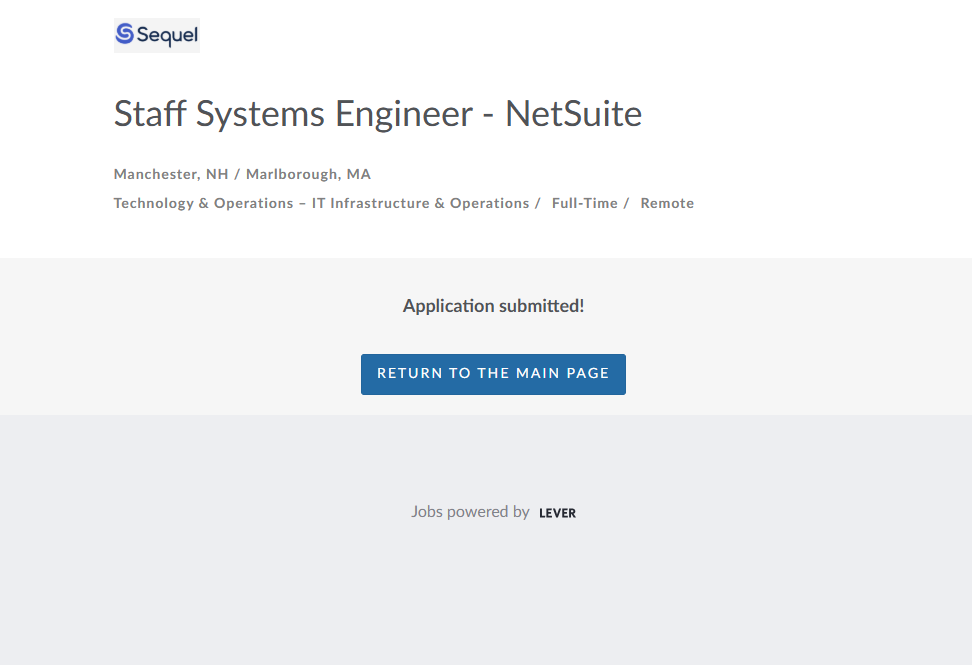Click the word 'RETURN' on the blue button
This screenshot has width=972, height=665.
410,373
